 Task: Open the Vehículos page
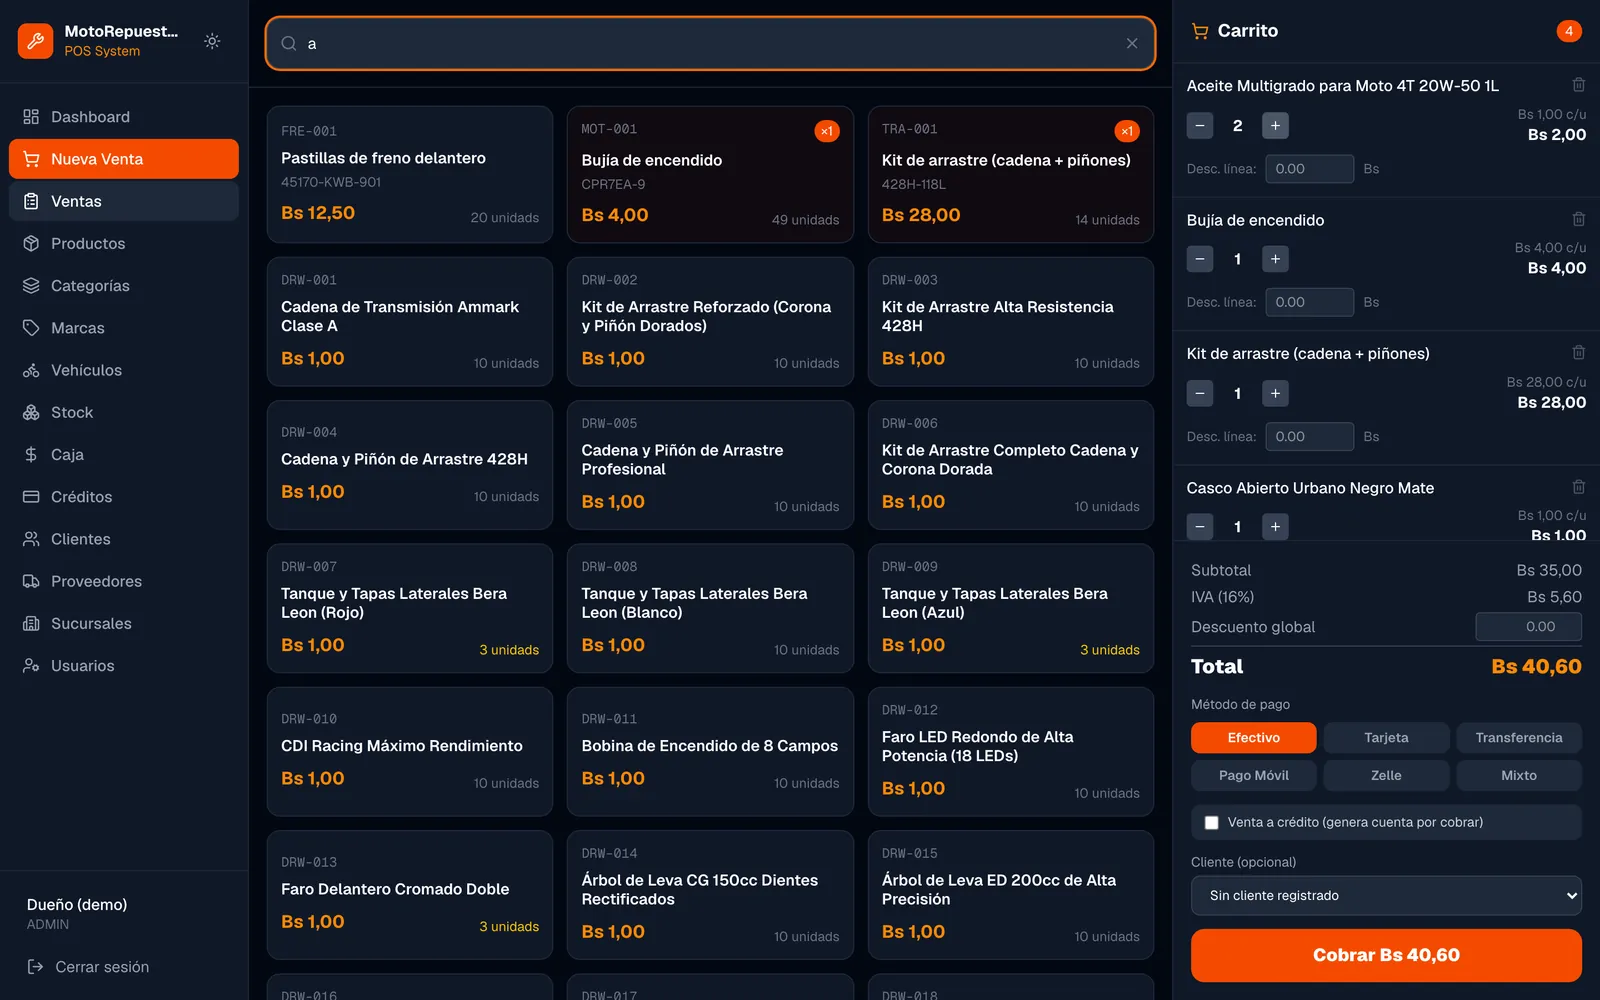(124, 370)
